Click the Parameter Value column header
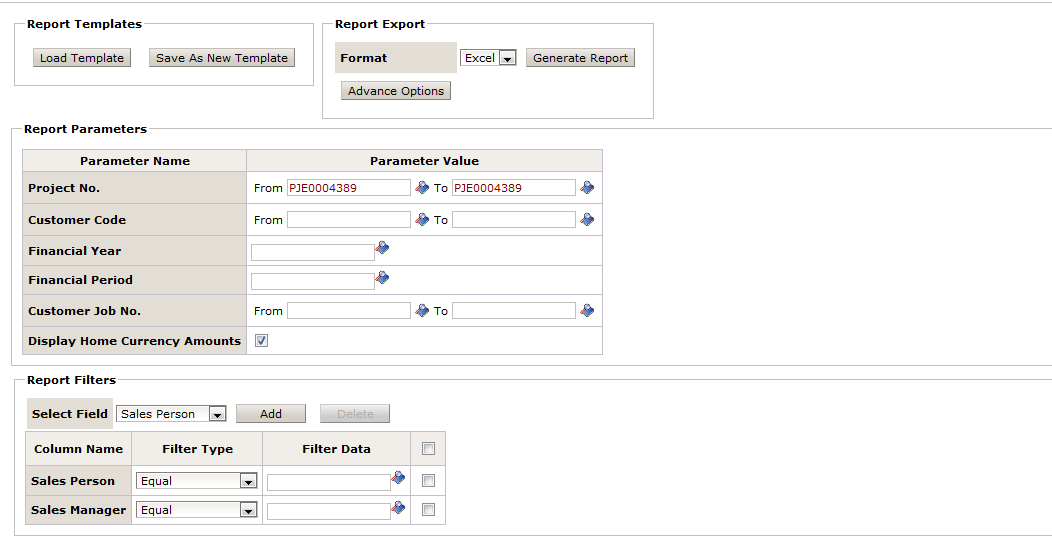Screen dimensions: 1052x546 425,161
